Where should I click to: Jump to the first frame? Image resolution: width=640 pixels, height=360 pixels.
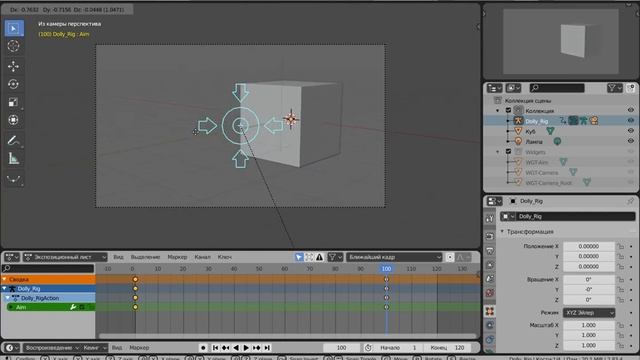click(215, 348)
